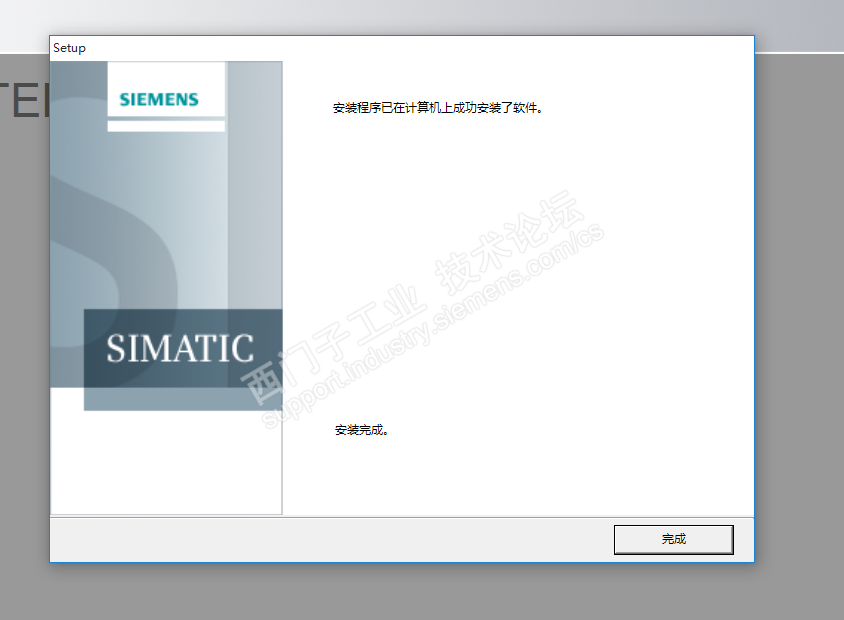
Task: Select the text 安装完成。
Action: click(362, 430)
